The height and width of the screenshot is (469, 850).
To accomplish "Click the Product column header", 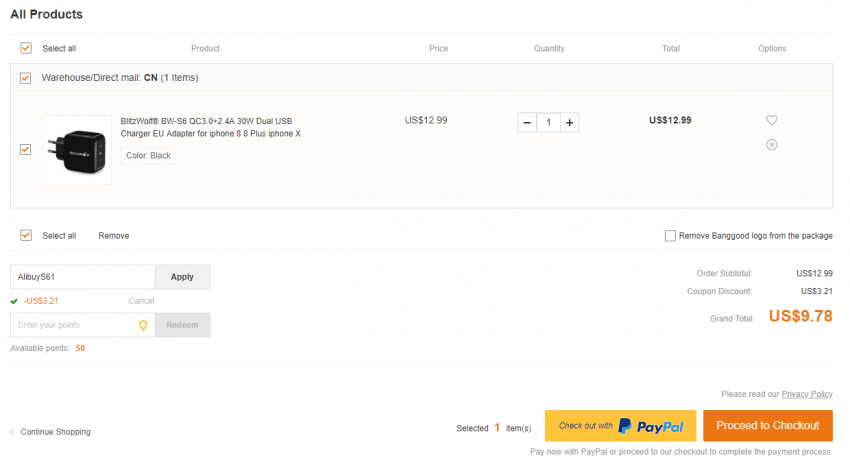I will click(x=205, y=49).
